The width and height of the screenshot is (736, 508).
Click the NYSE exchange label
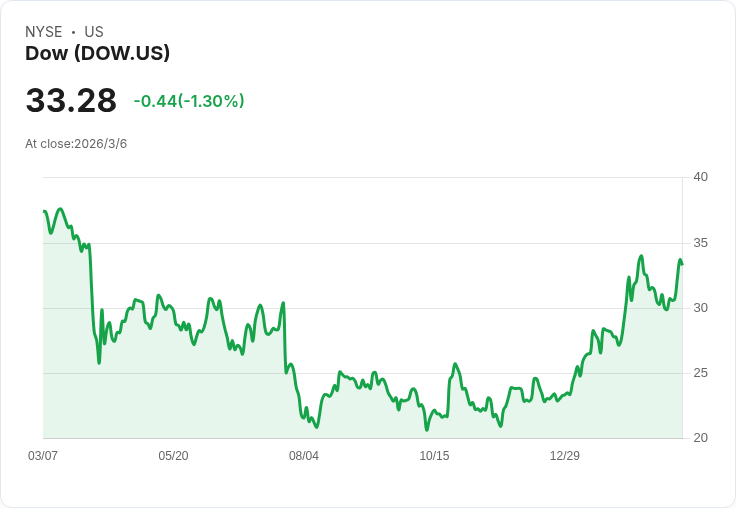(44, 32)
